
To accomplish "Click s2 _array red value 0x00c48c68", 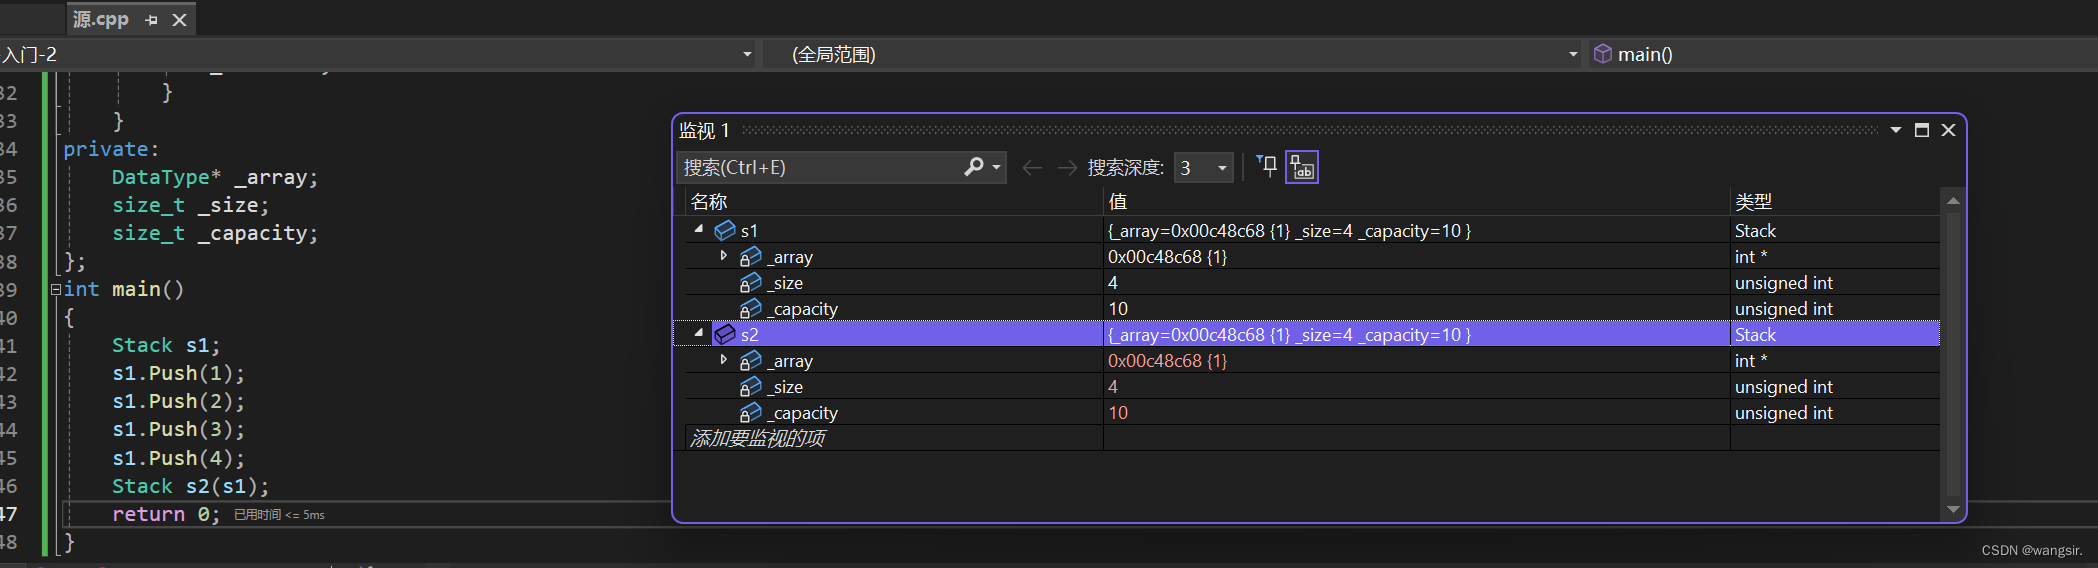I will pyautogui.click(x=1167, y=361).
